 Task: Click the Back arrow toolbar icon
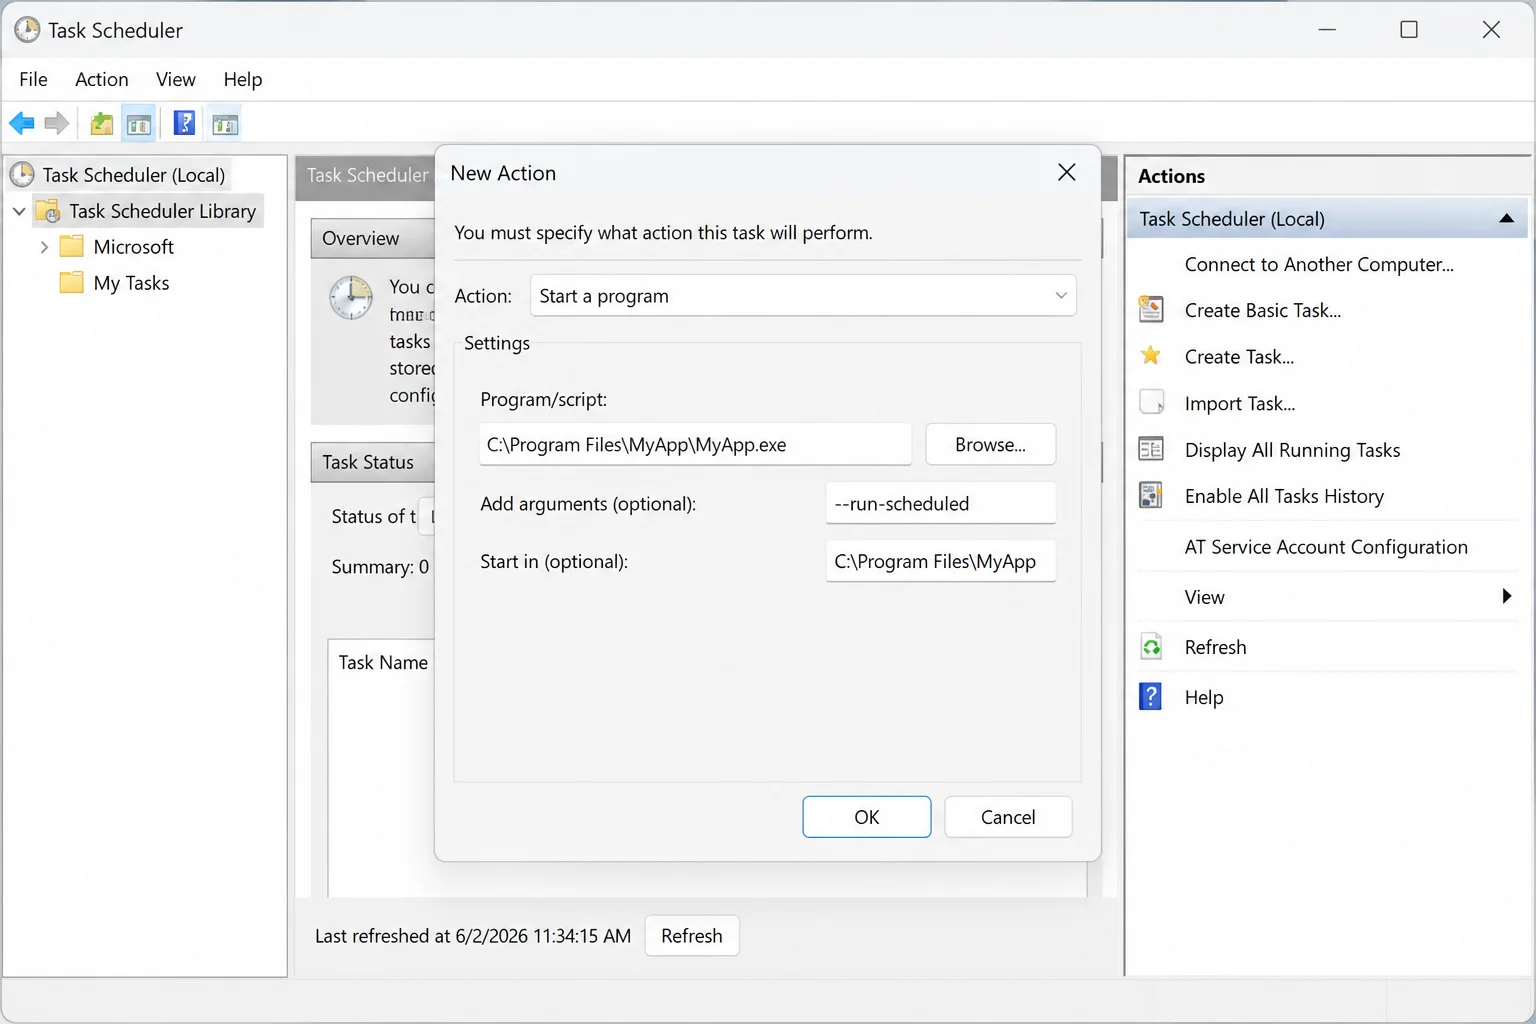(x=22, y=124)
